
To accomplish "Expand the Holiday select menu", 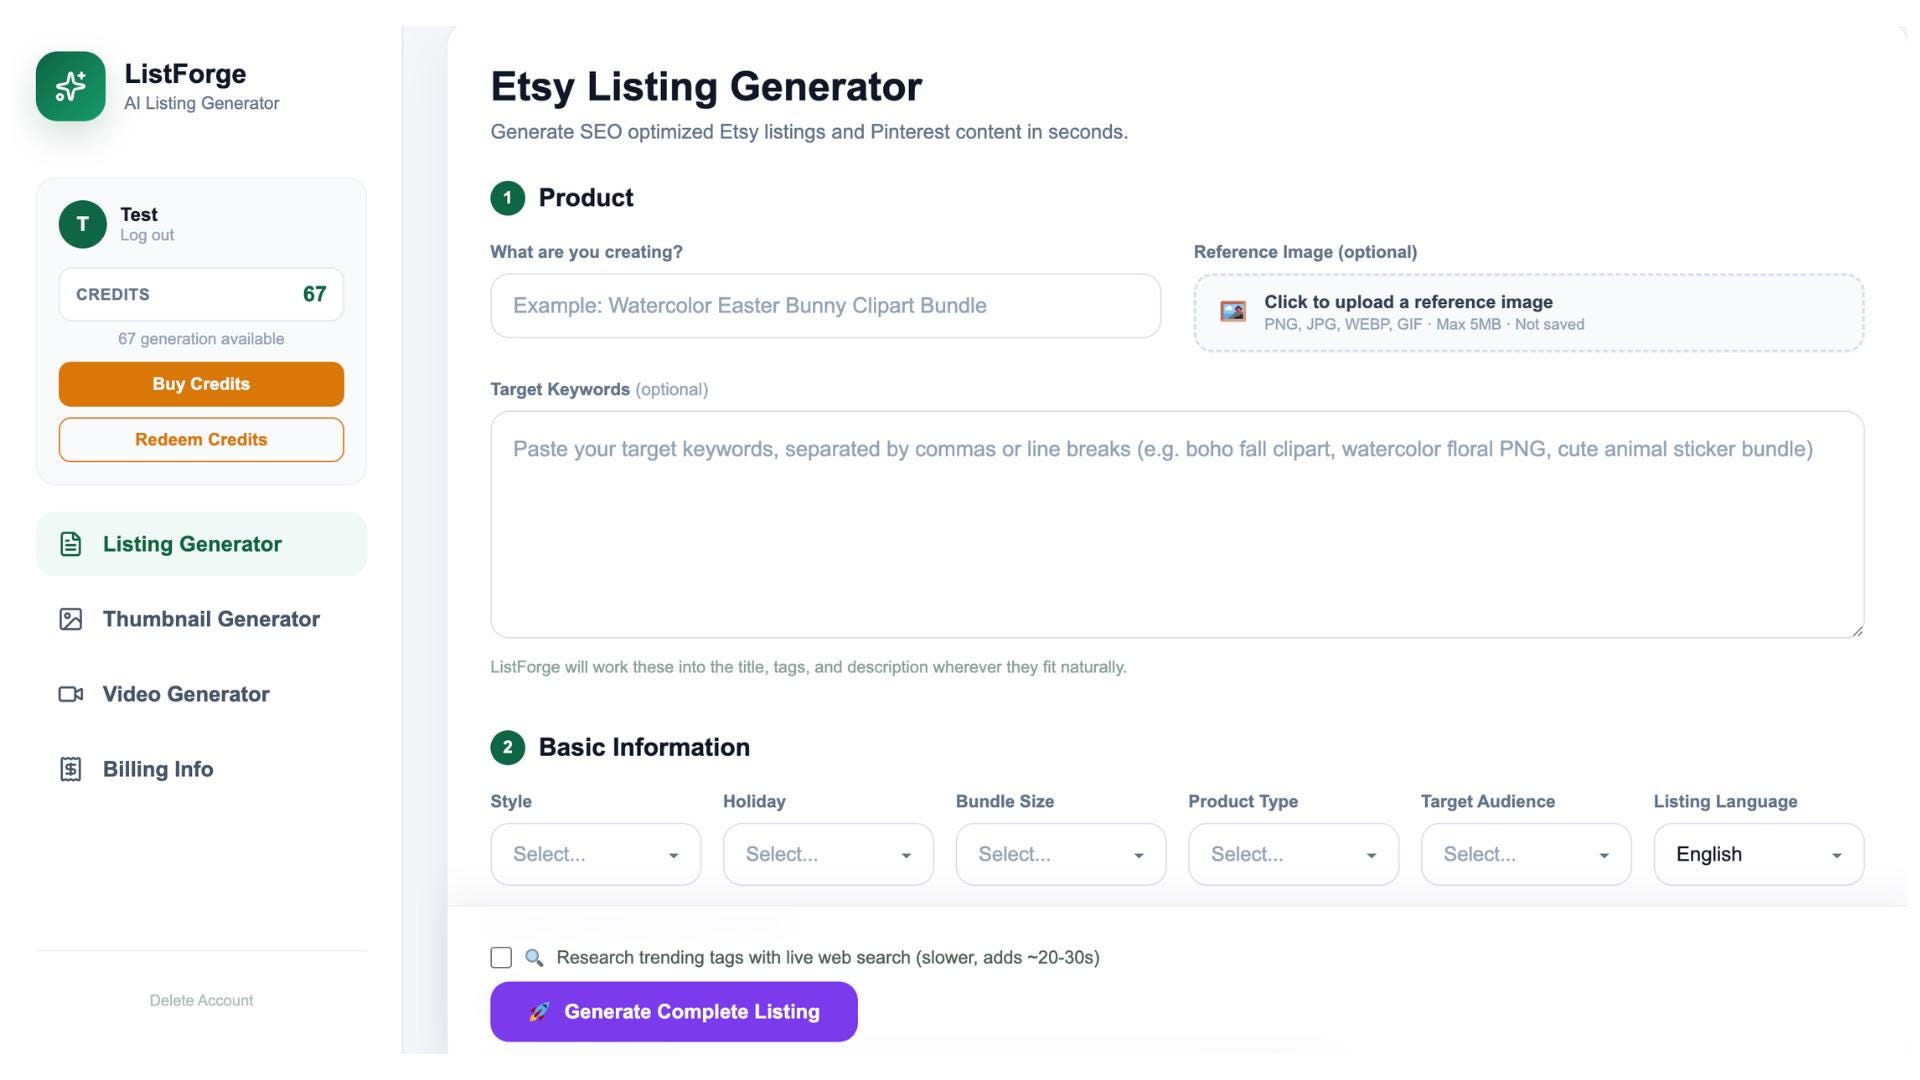I will tap(828, 854).
